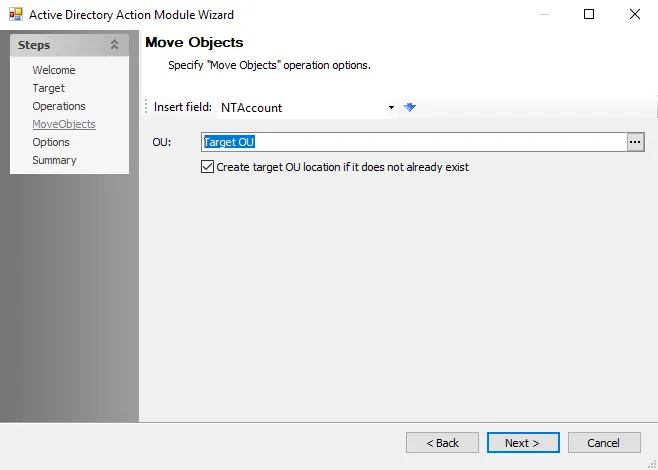Go to the Options step
The width and height of the screenshot is (658, 470).
[x=51, y=142]
